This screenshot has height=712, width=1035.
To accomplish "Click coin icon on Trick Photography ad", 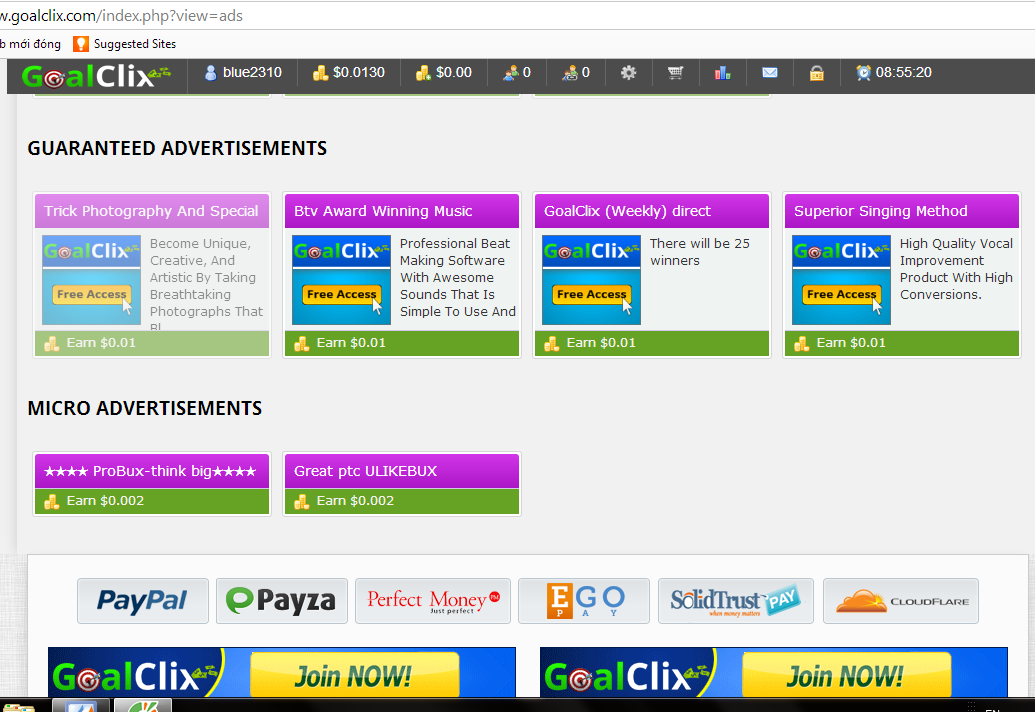I will [x=51, y=343].
